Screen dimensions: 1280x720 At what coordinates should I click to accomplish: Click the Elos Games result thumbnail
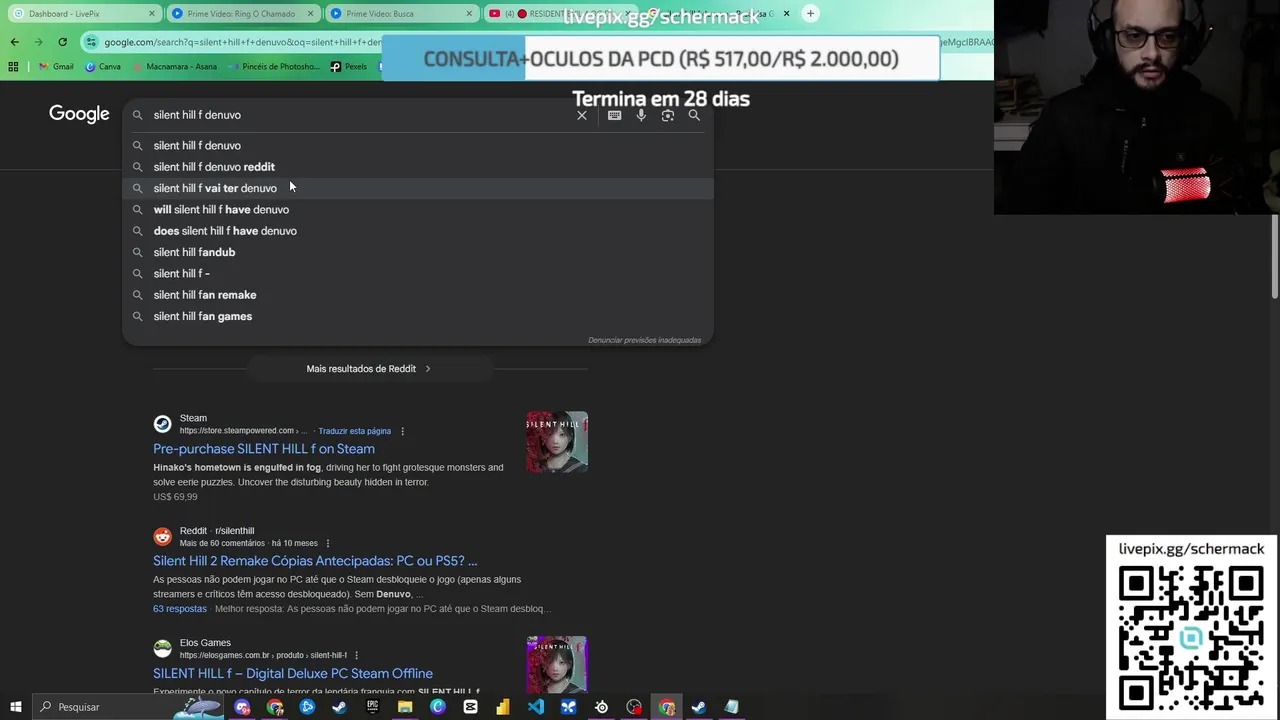[557, 664]
